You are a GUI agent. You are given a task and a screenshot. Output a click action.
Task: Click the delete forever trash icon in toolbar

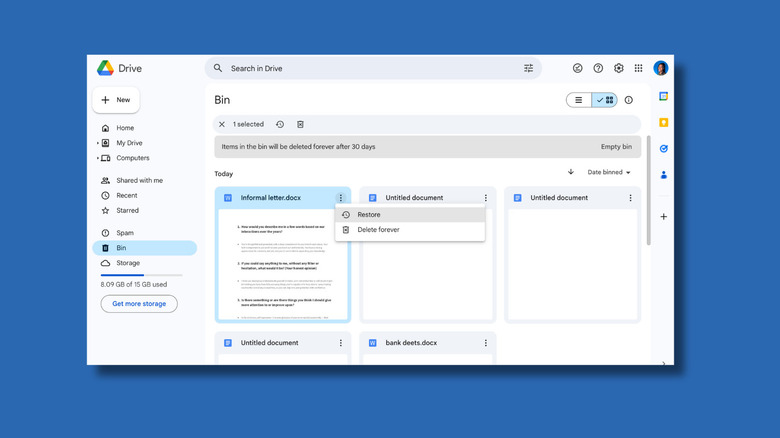300,125
